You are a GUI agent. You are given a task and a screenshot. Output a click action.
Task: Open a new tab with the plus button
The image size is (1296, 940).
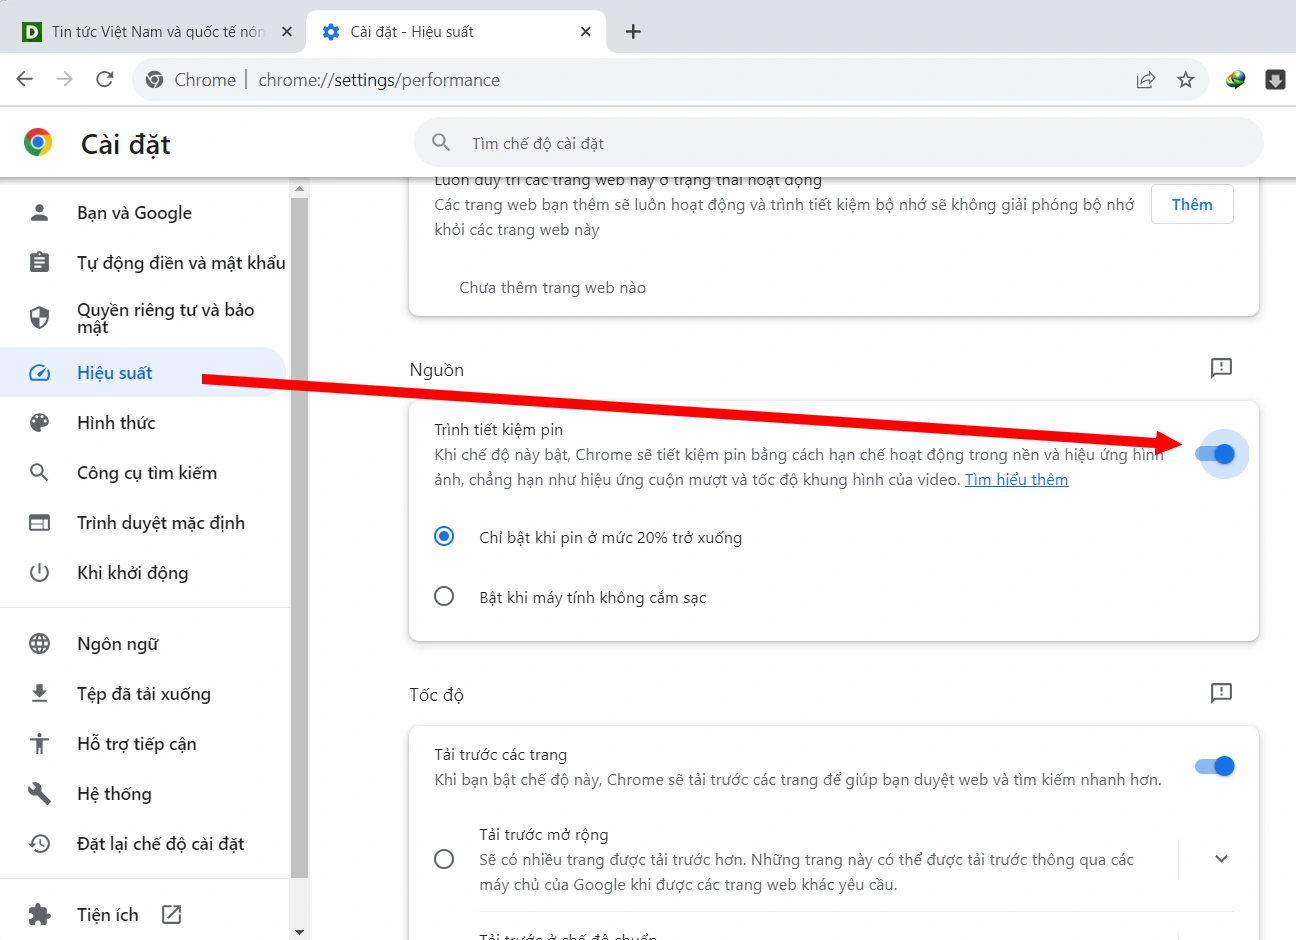[633, 32]
